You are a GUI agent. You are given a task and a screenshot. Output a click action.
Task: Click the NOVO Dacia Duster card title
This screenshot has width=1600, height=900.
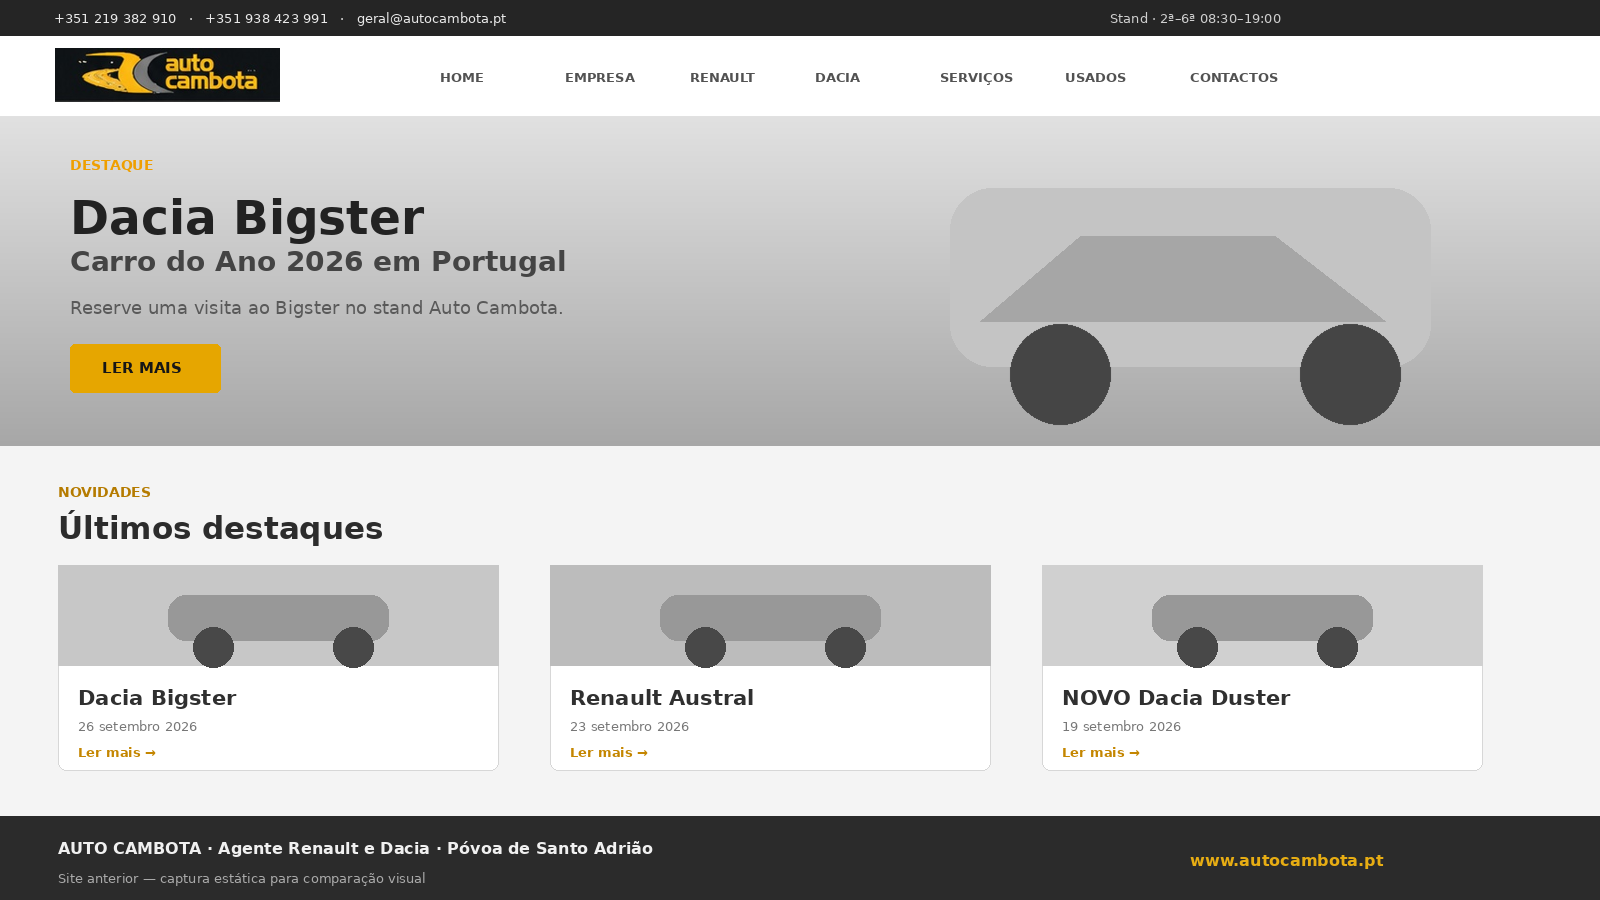(x=1176, y=698)
